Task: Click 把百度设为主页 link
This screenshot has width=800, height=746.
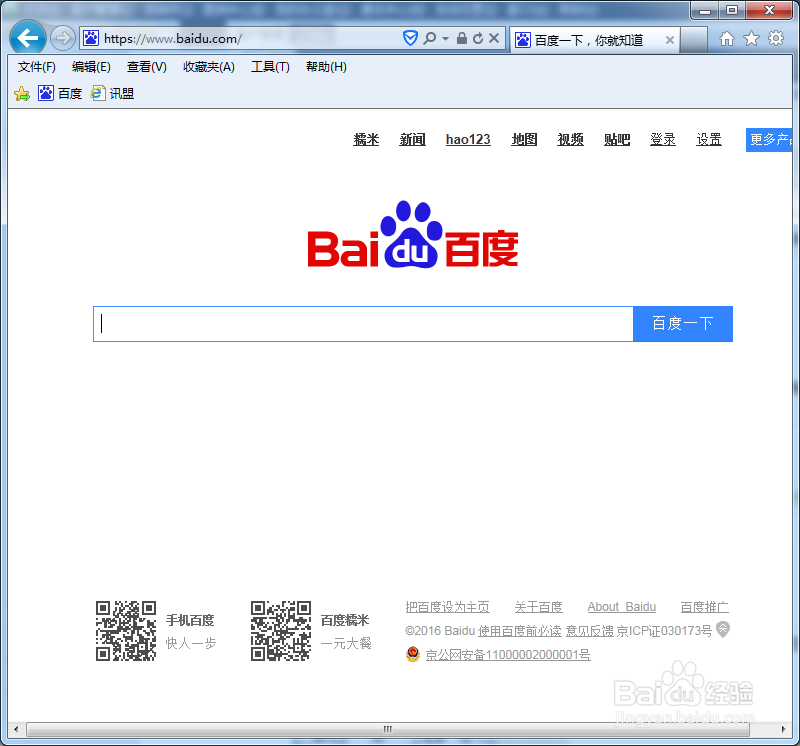Action: (x=447, y=607)
